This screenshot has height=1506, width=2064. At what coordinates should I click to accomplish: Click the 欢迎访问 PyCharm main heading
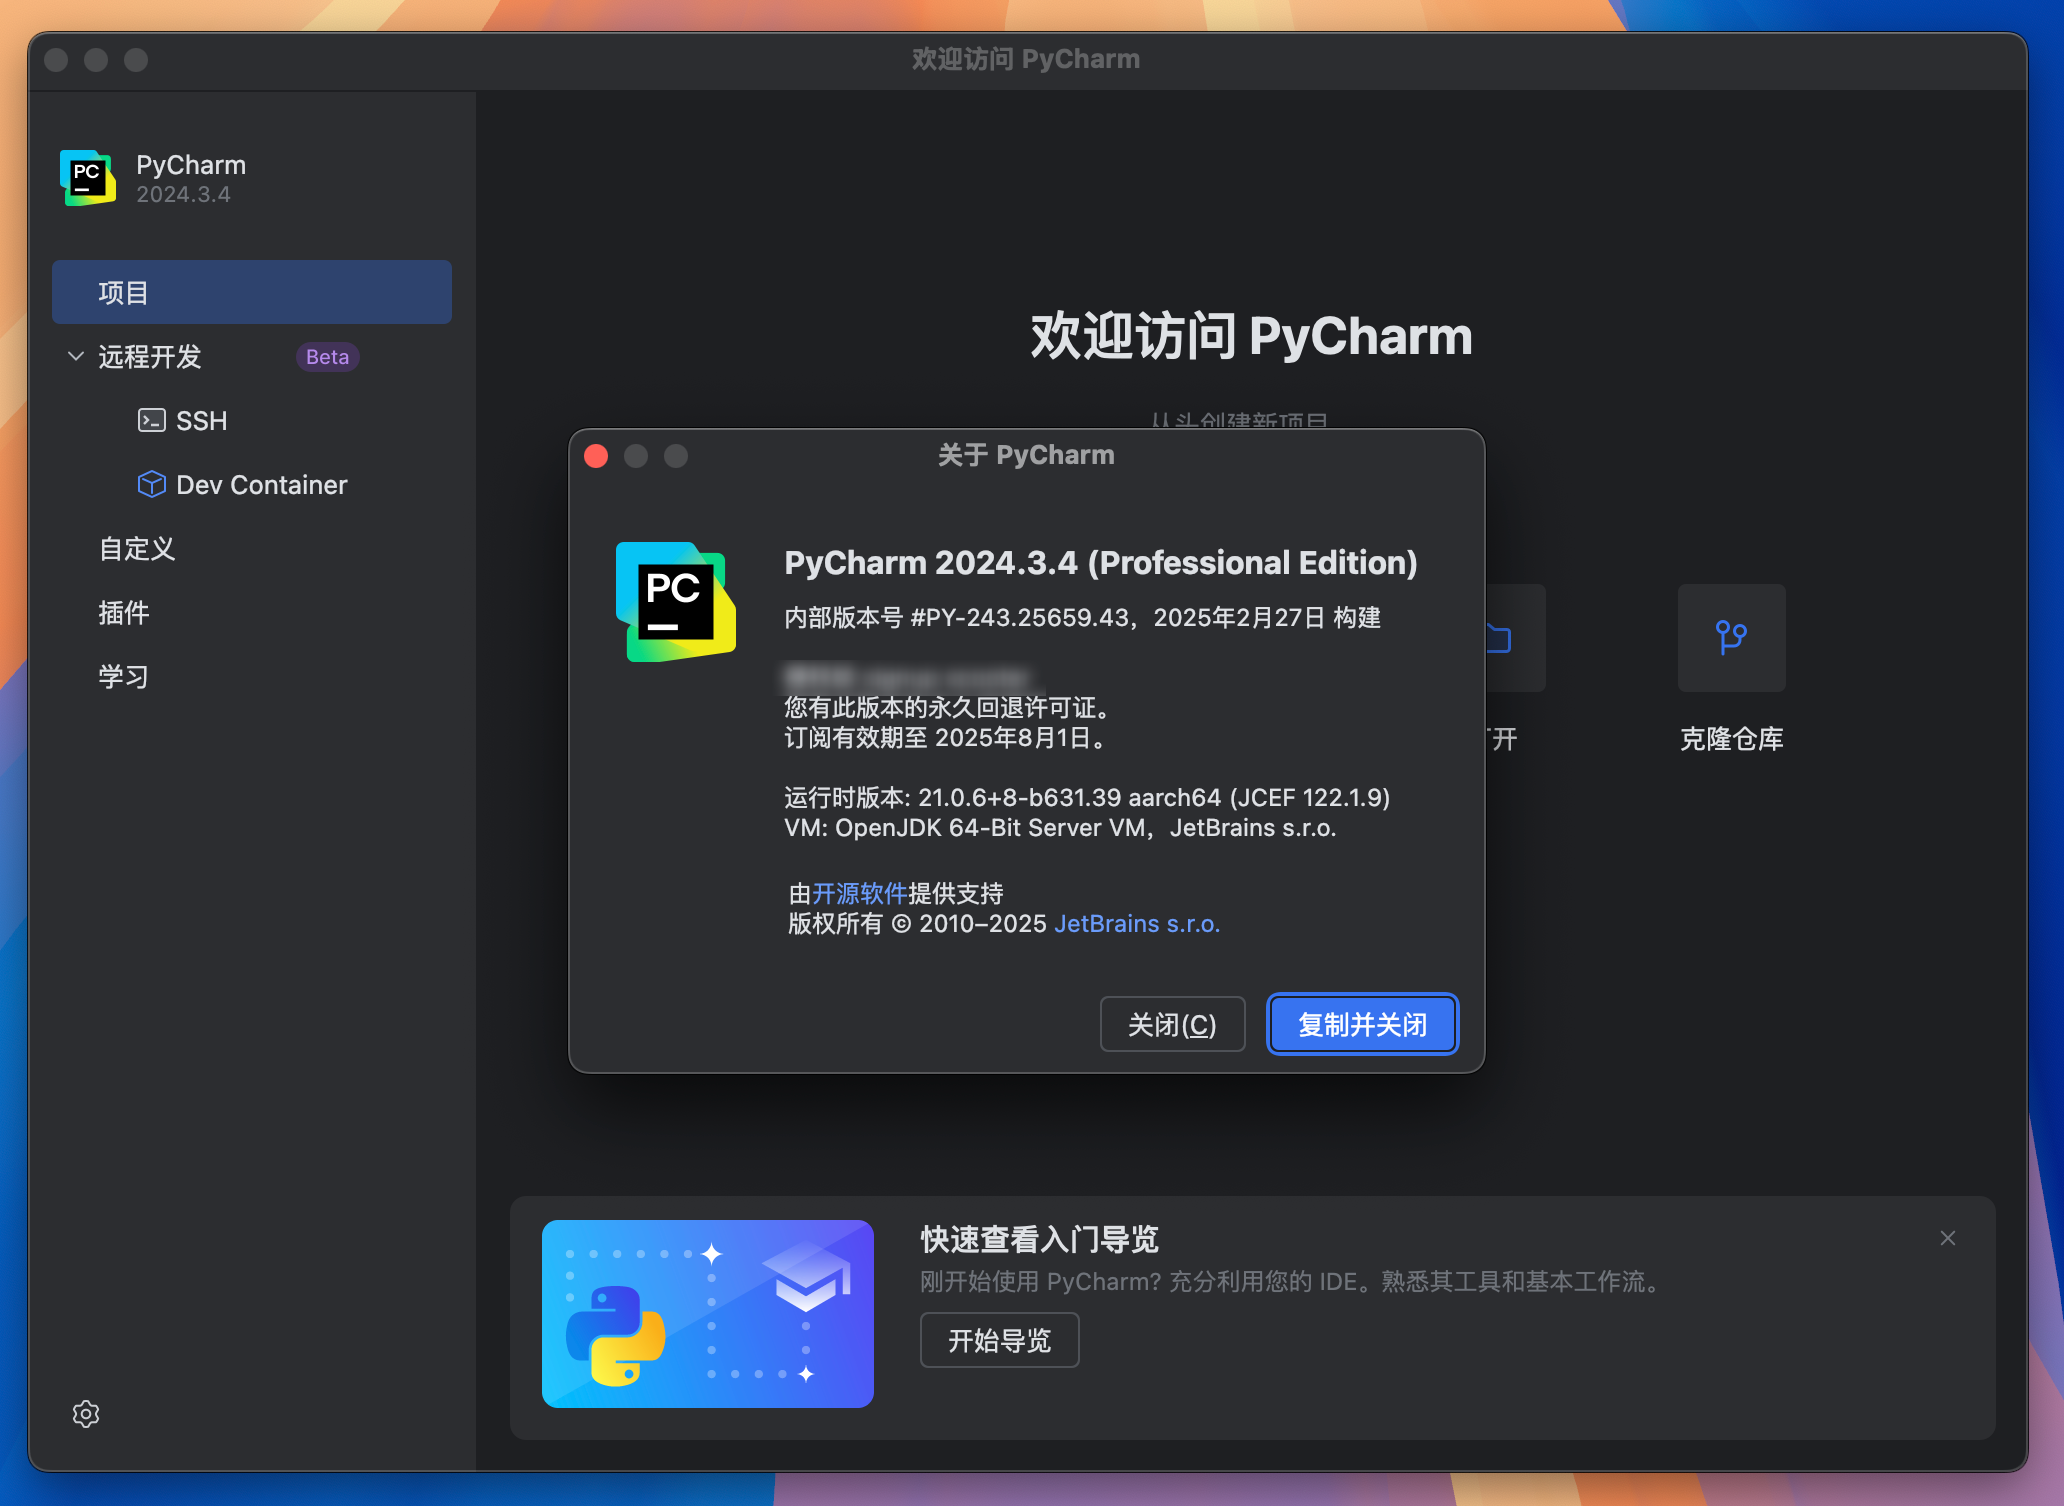coord(1251,336)
